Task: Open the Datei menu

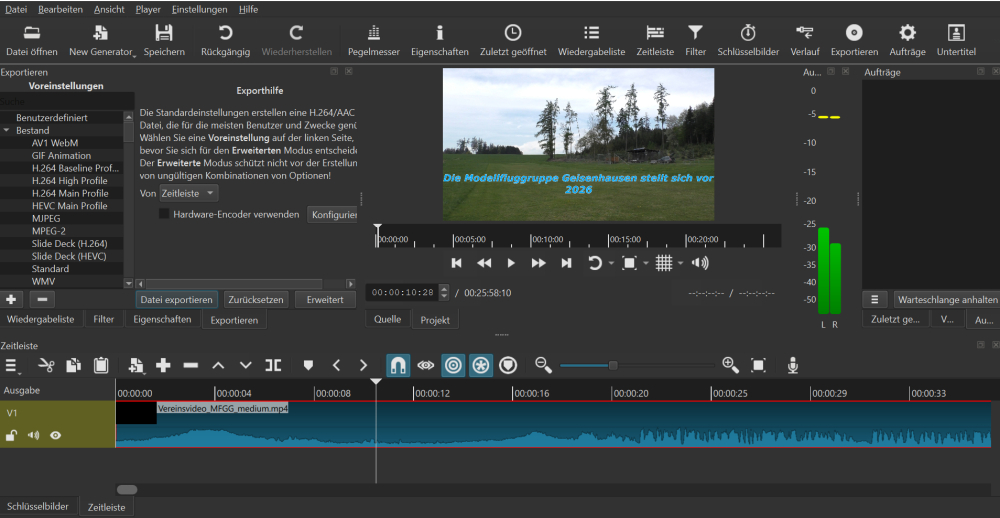Action: coord(16,10)
